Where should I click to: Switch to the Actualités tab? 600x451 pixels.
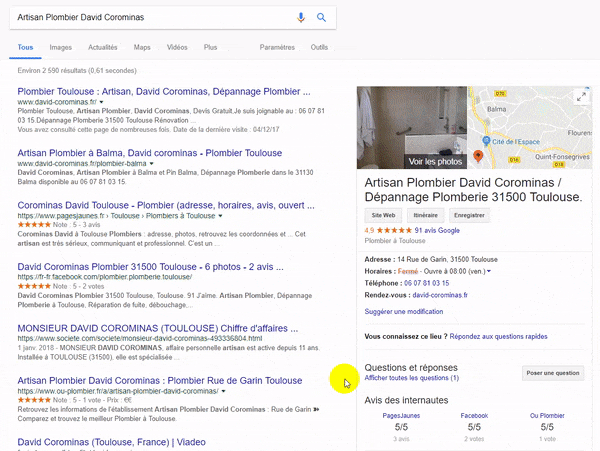pyautogui.click(x=103, y=47)
